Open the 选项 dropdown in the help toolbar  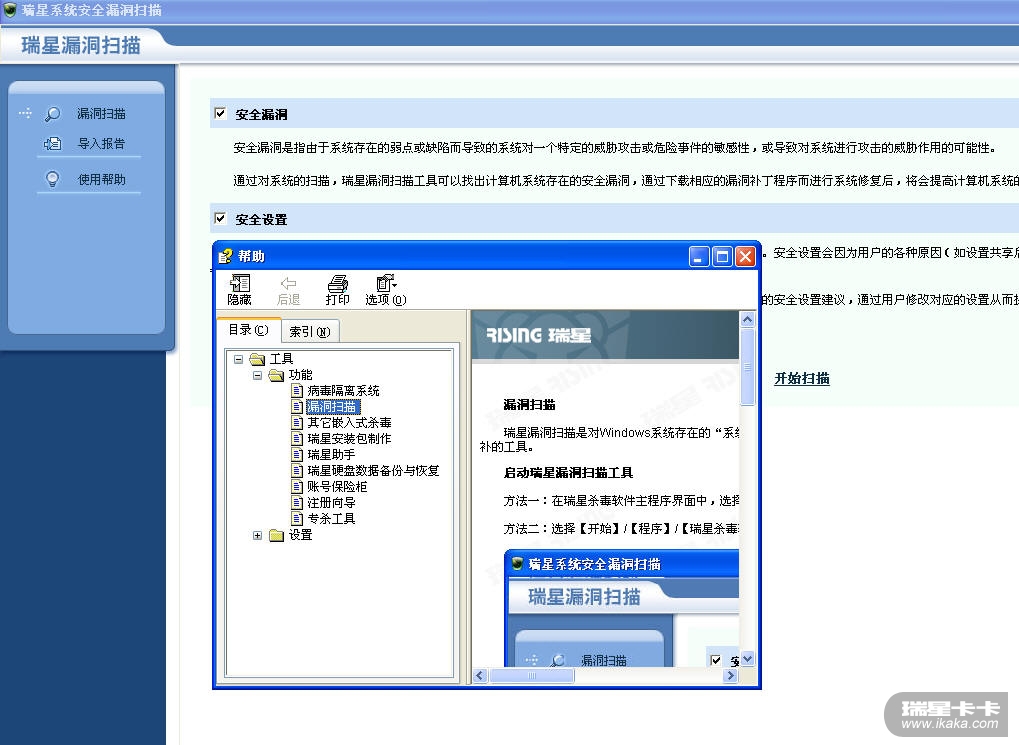[x=385, y=290]
